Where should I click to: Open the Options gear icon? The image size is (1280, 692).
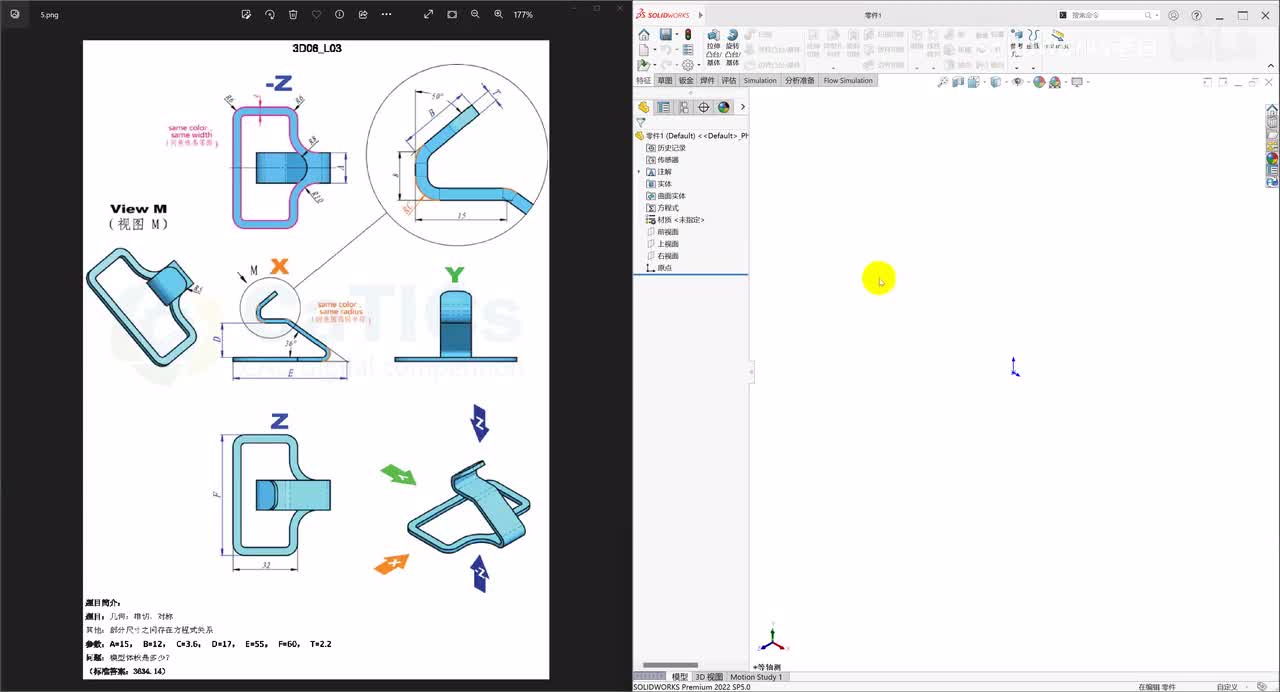click(x=688, y=65)
